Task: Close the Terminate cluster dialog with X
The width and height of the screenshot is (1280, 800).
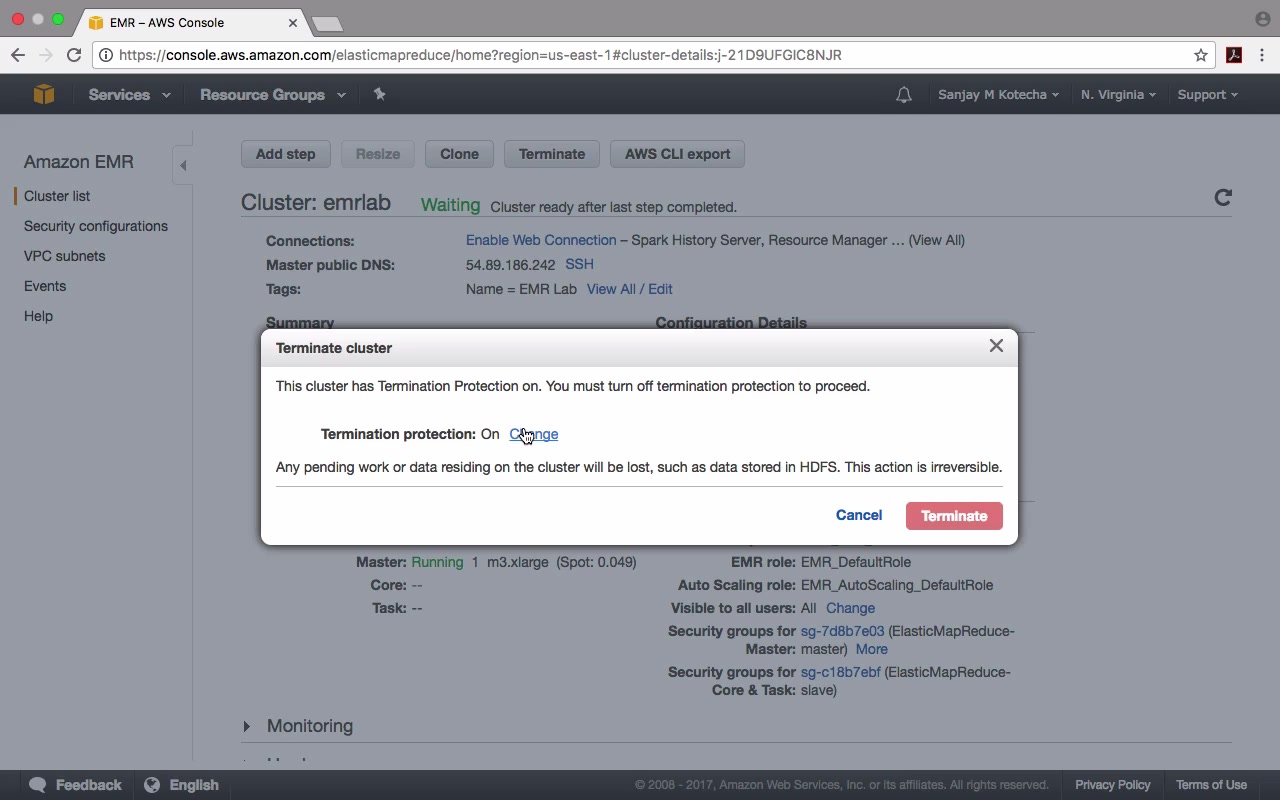Action: pos(996,346)
